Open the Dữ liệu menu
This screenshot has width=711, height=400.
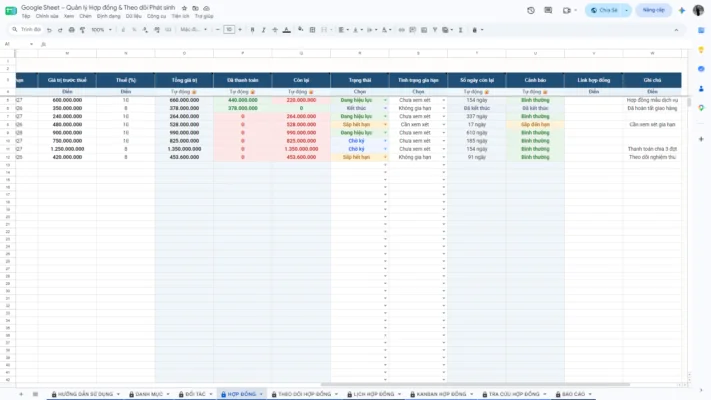click(x=134, y=16)
